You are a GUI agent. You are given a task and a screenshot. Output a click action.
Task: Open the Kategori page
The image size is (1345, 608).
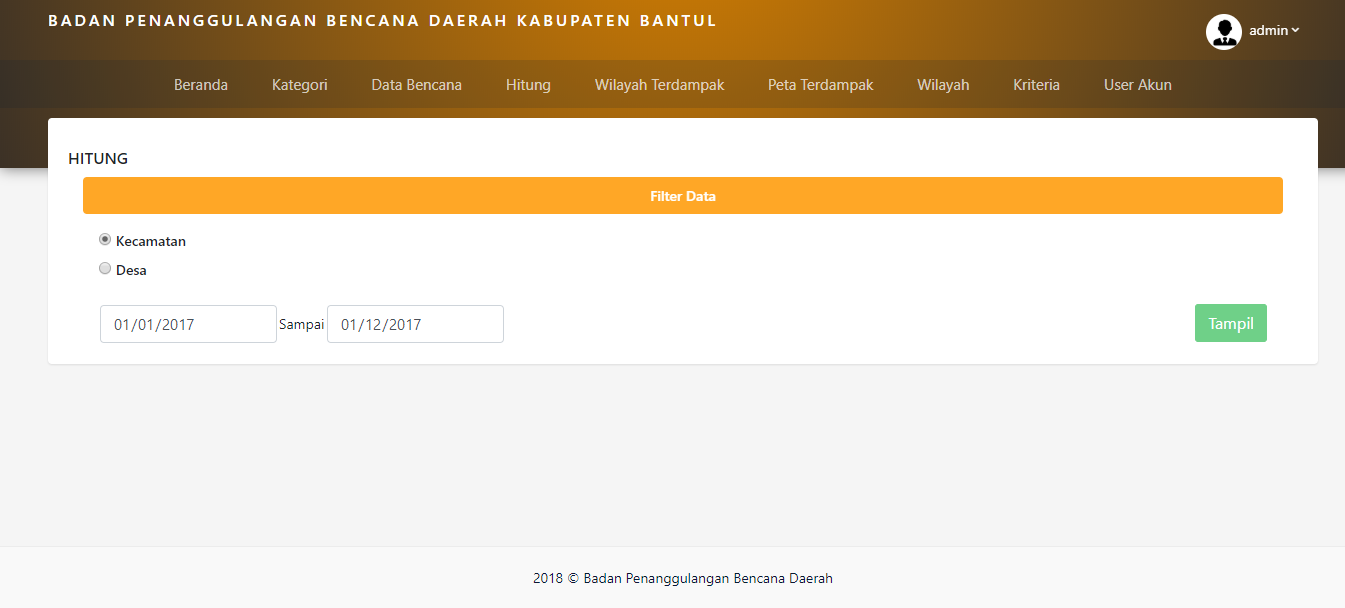[299, 85]
